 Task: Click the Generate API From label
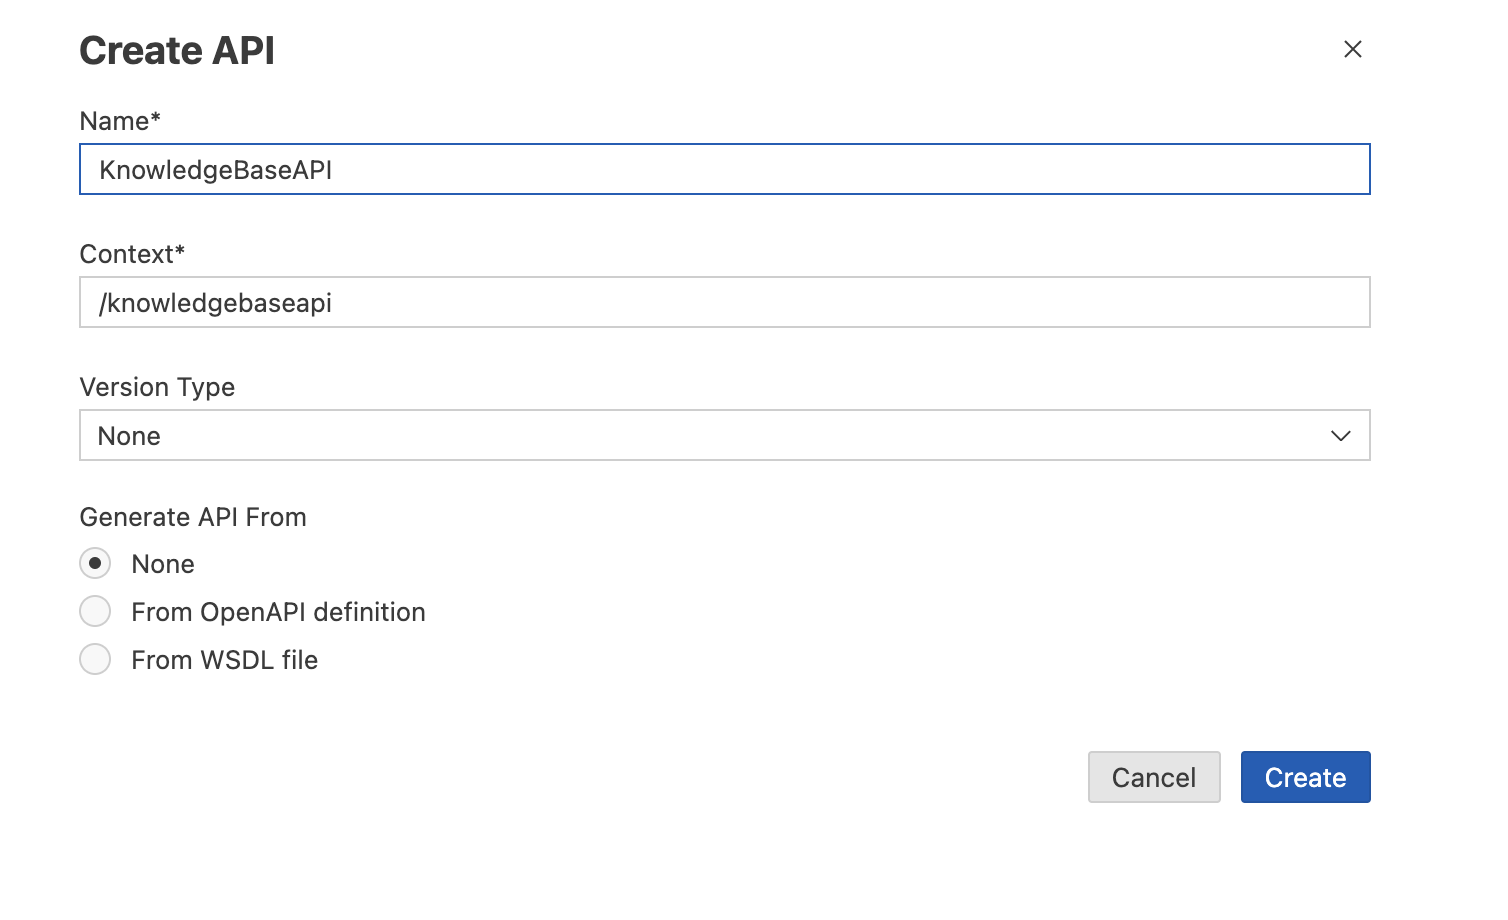(193, 517)
